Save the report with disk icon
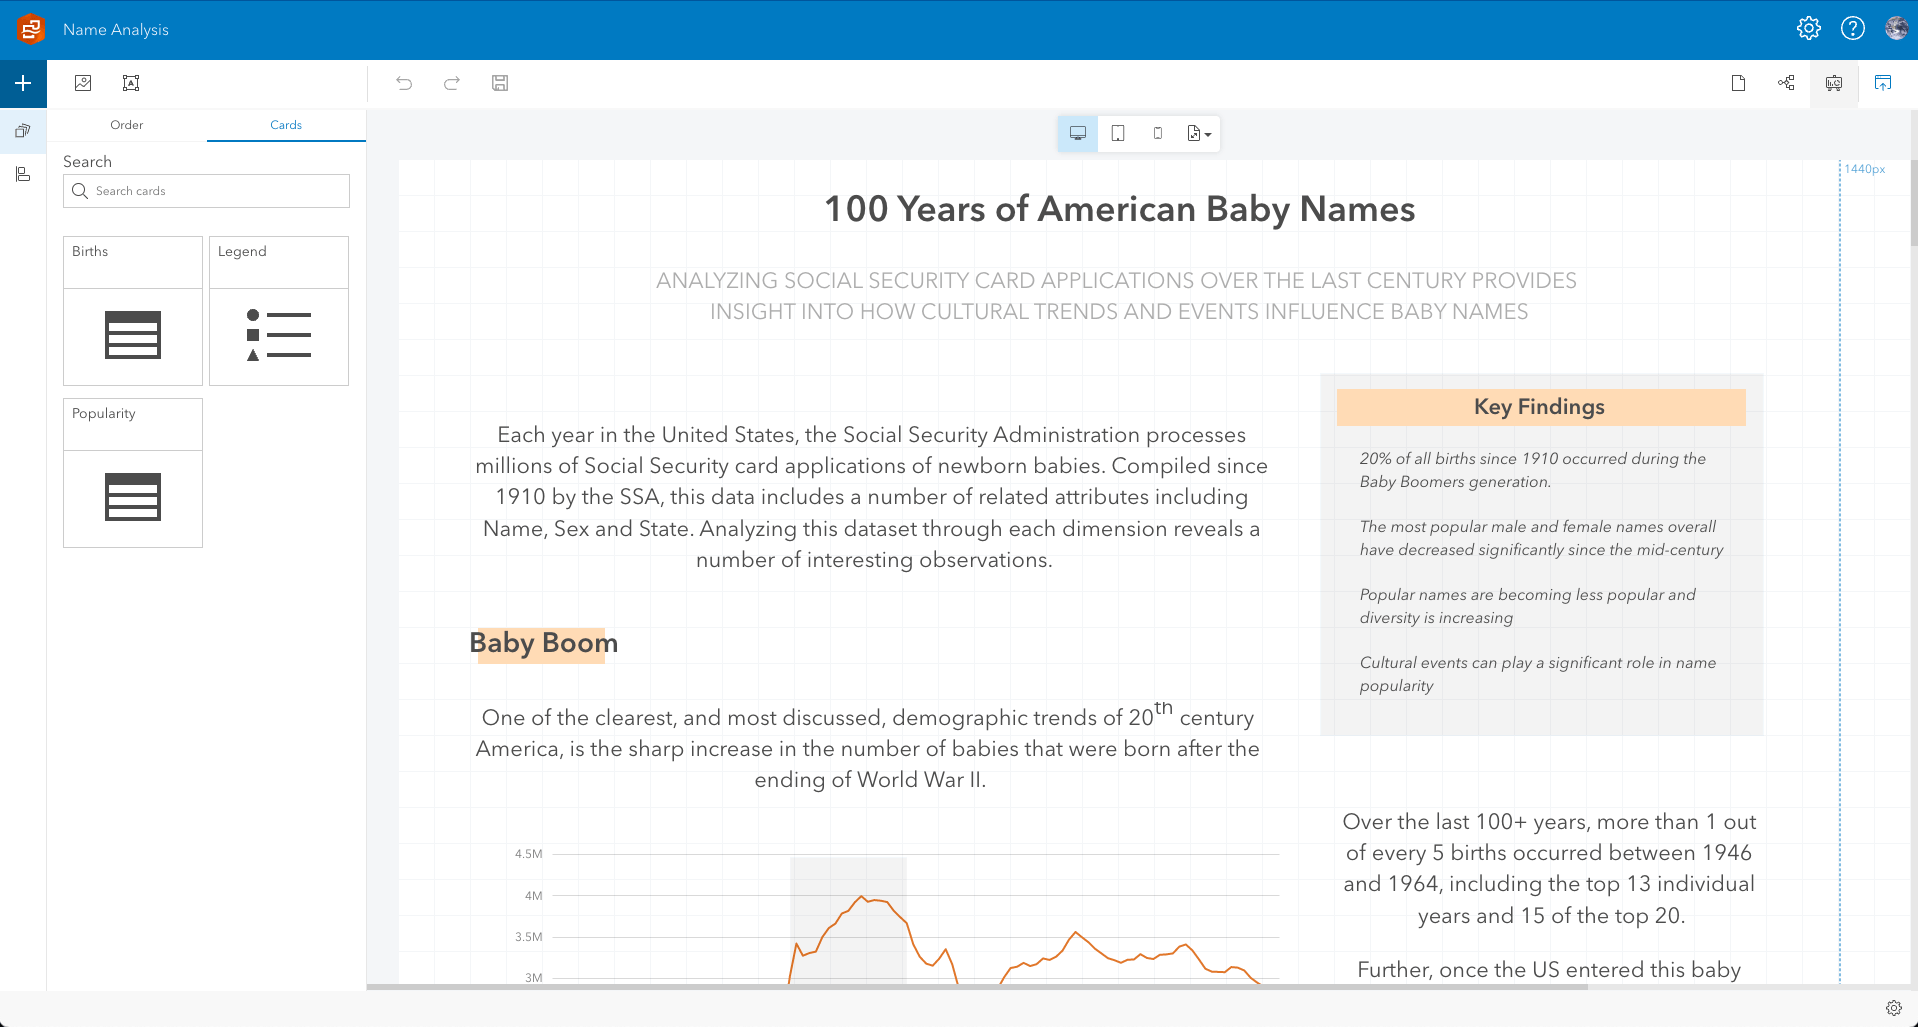This screenshot has height=1027, width=1918. click(500, 83)
